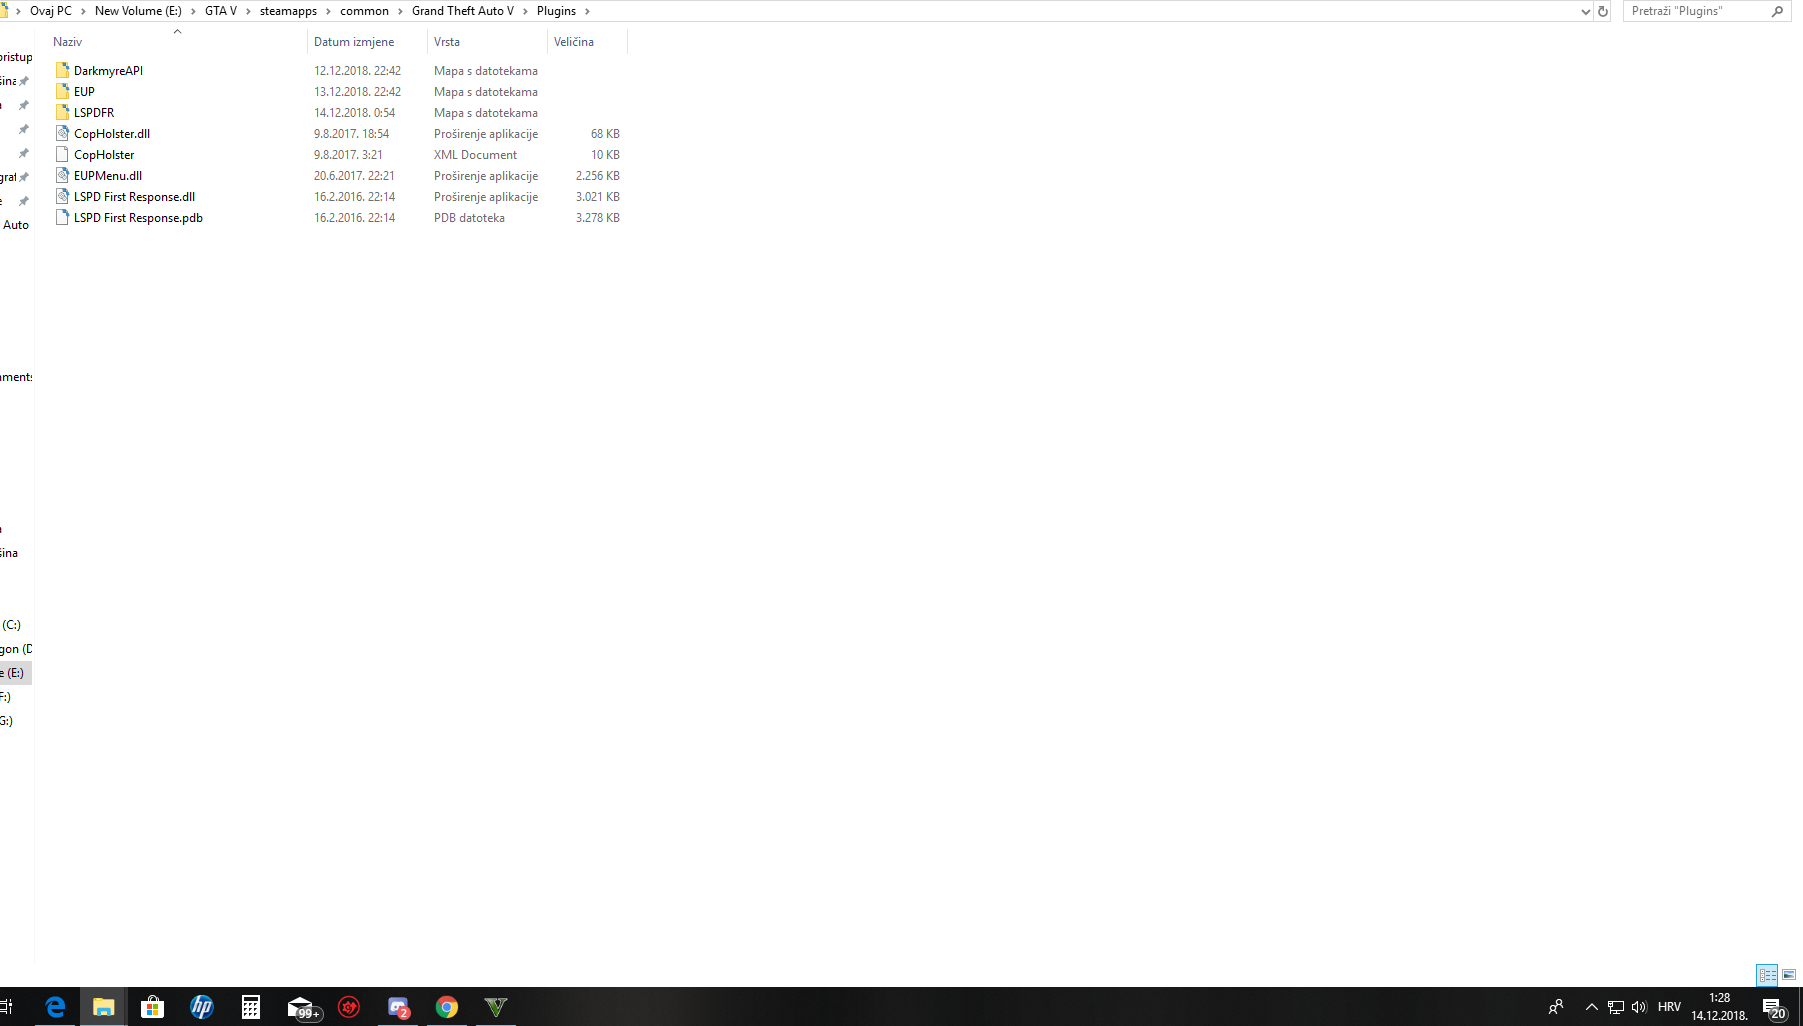The height and width of the screenshot is (1026, 1803).
Task: Click the File Explorer taskbar icon
Action: (x=103, y=1007)
